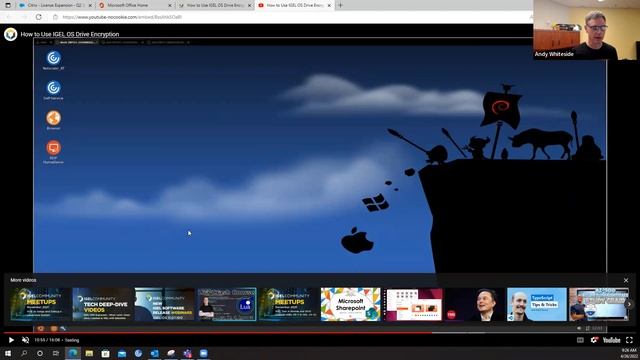Open the TypeScript Tips & Tricks thumbnail

[x=537, y=304]
